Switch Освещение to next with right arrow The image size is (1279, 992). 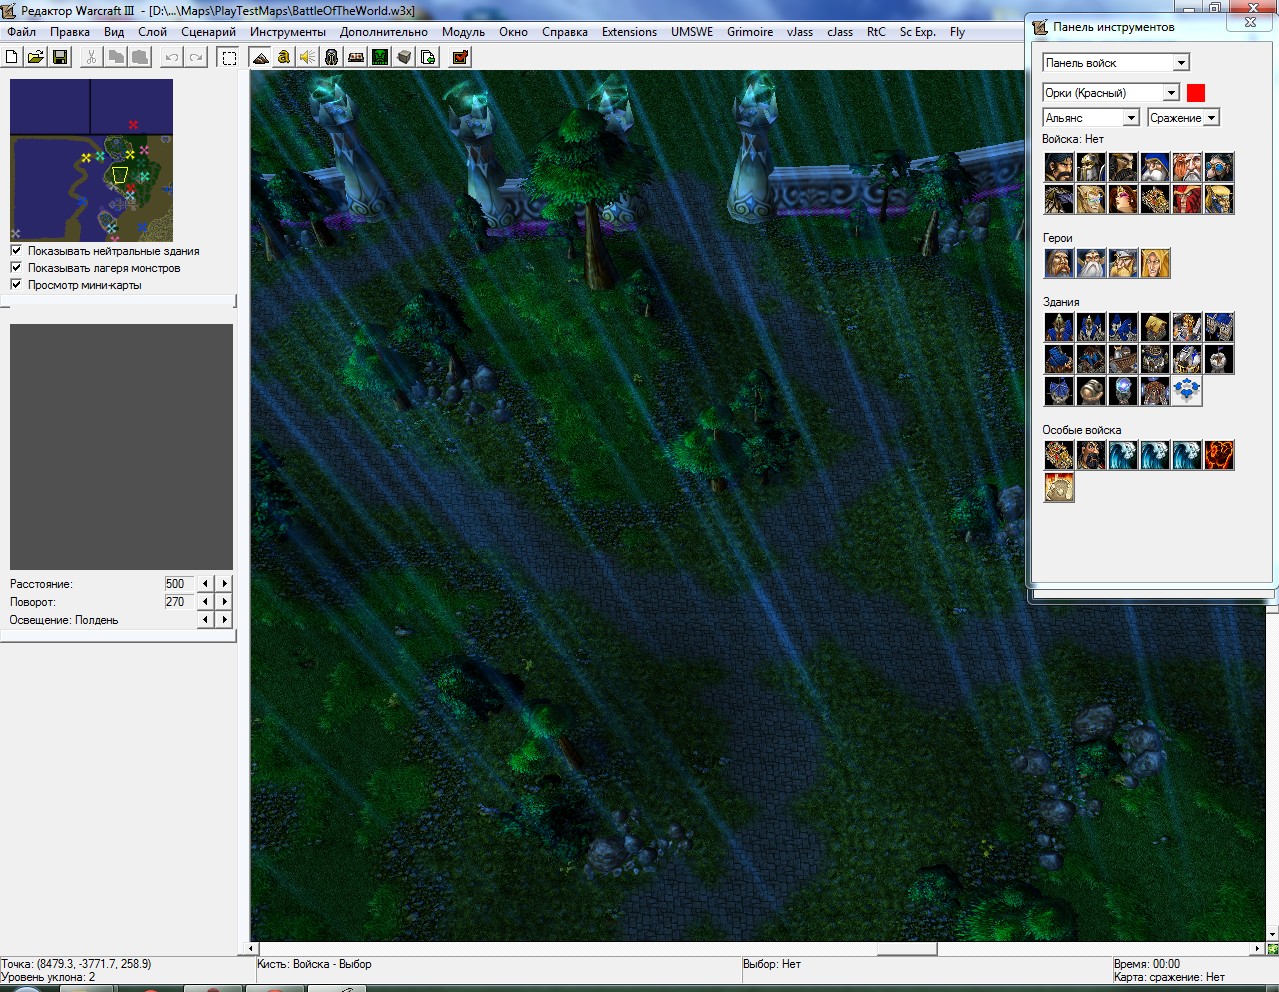(224, 620)
